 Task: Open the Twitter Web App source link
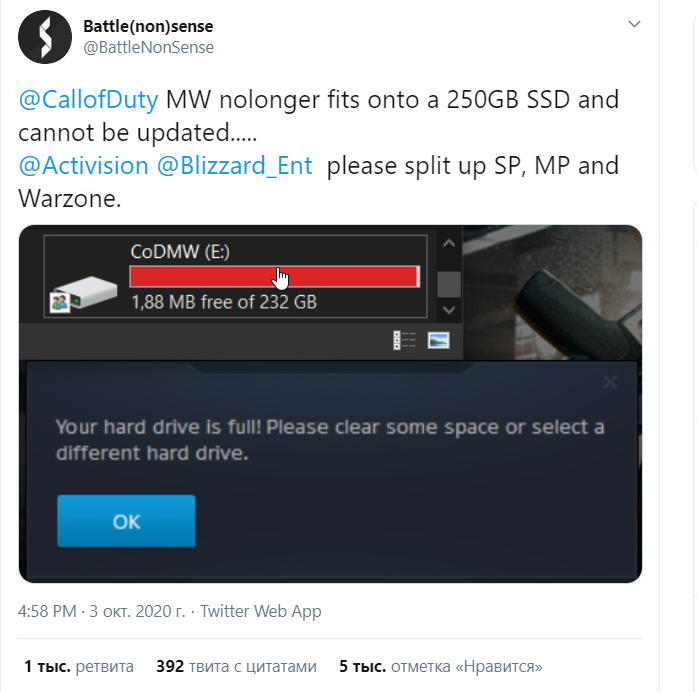click(x=260, y=611)
